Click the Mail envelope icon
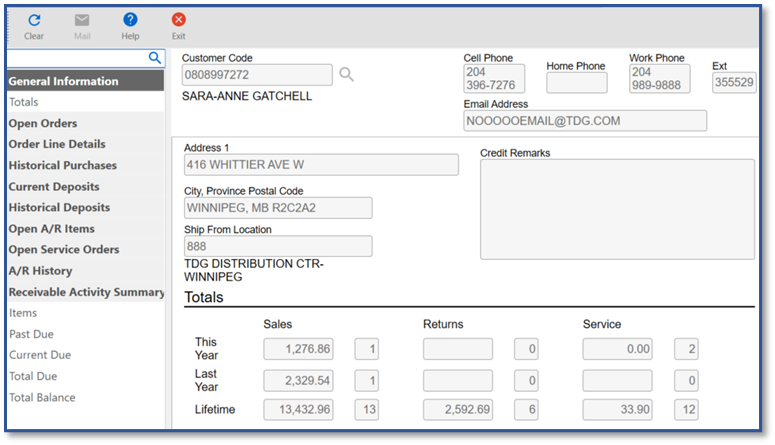Viewport: 775px width, 445px height. pos(82,20)
